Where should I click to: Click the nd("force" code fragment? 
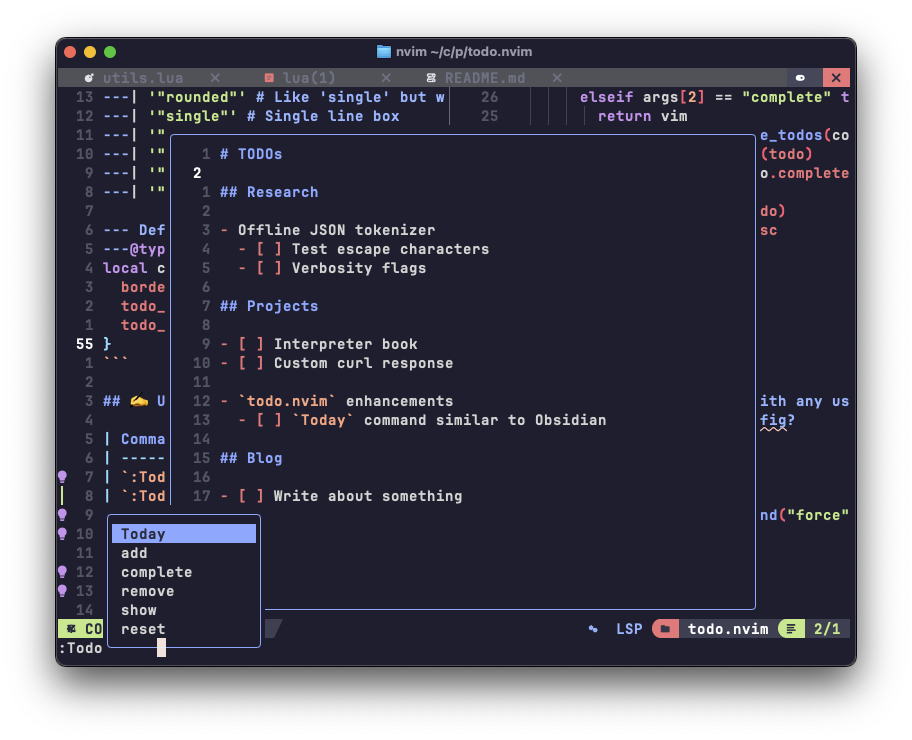pyautogui.click(x=804, y=515)
